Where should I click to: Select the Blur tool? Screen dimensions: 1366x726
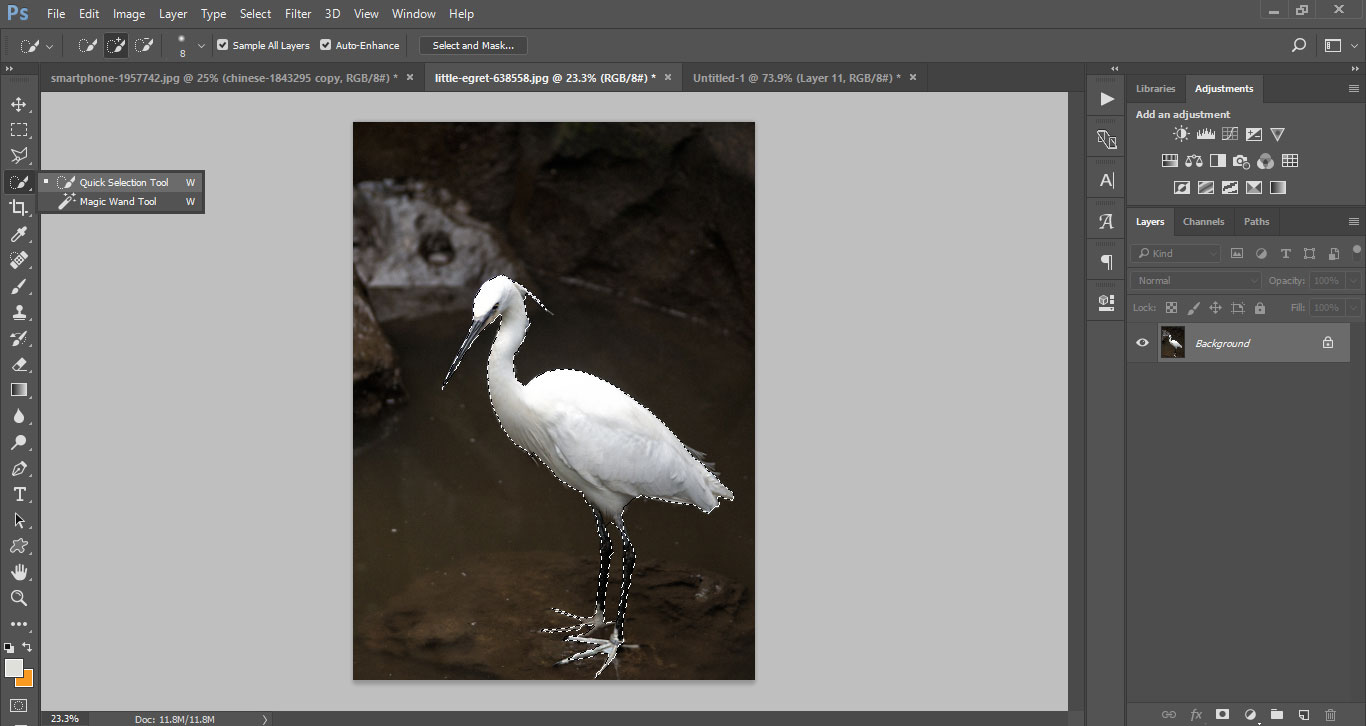18,416
